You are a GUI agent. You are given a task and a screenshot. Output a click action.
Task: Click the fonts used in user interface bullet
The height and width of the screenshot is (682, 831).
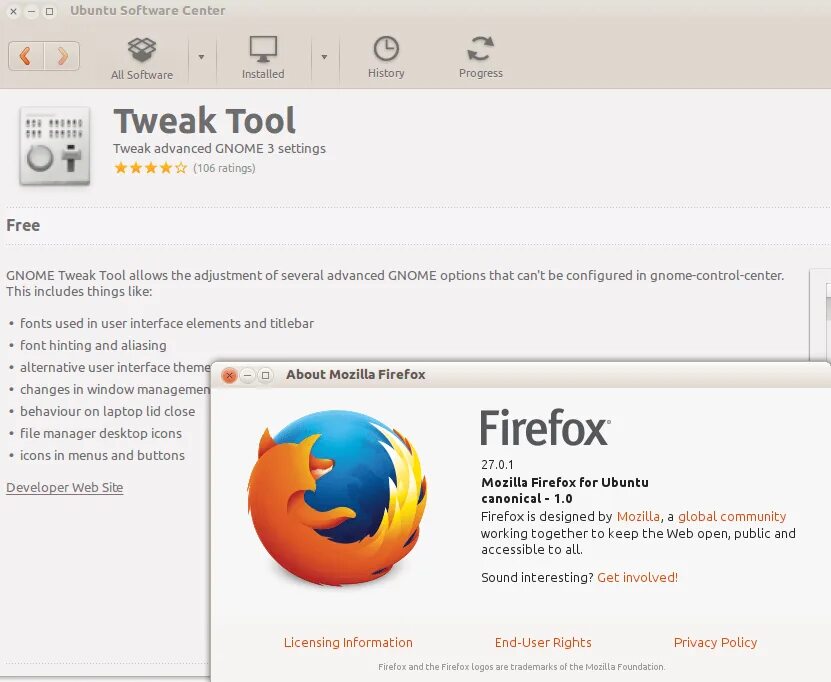tap(167, 323)
